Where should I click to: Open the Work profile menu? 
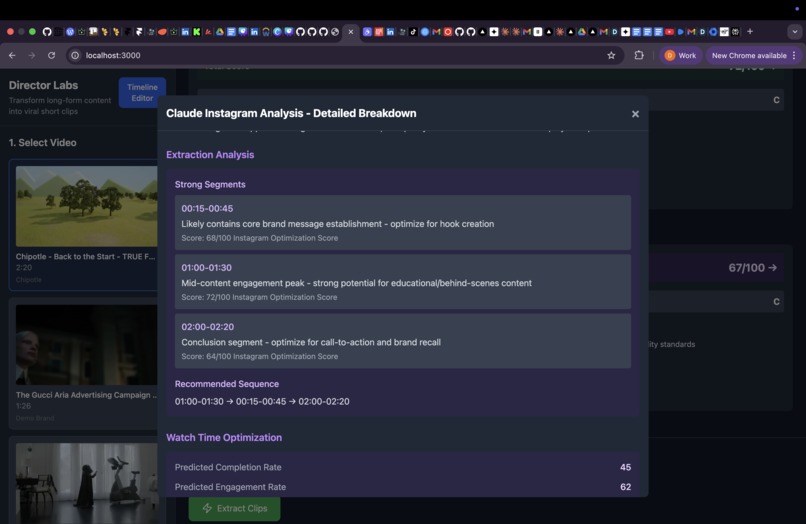pyautogui.click(x=680, y=55)
